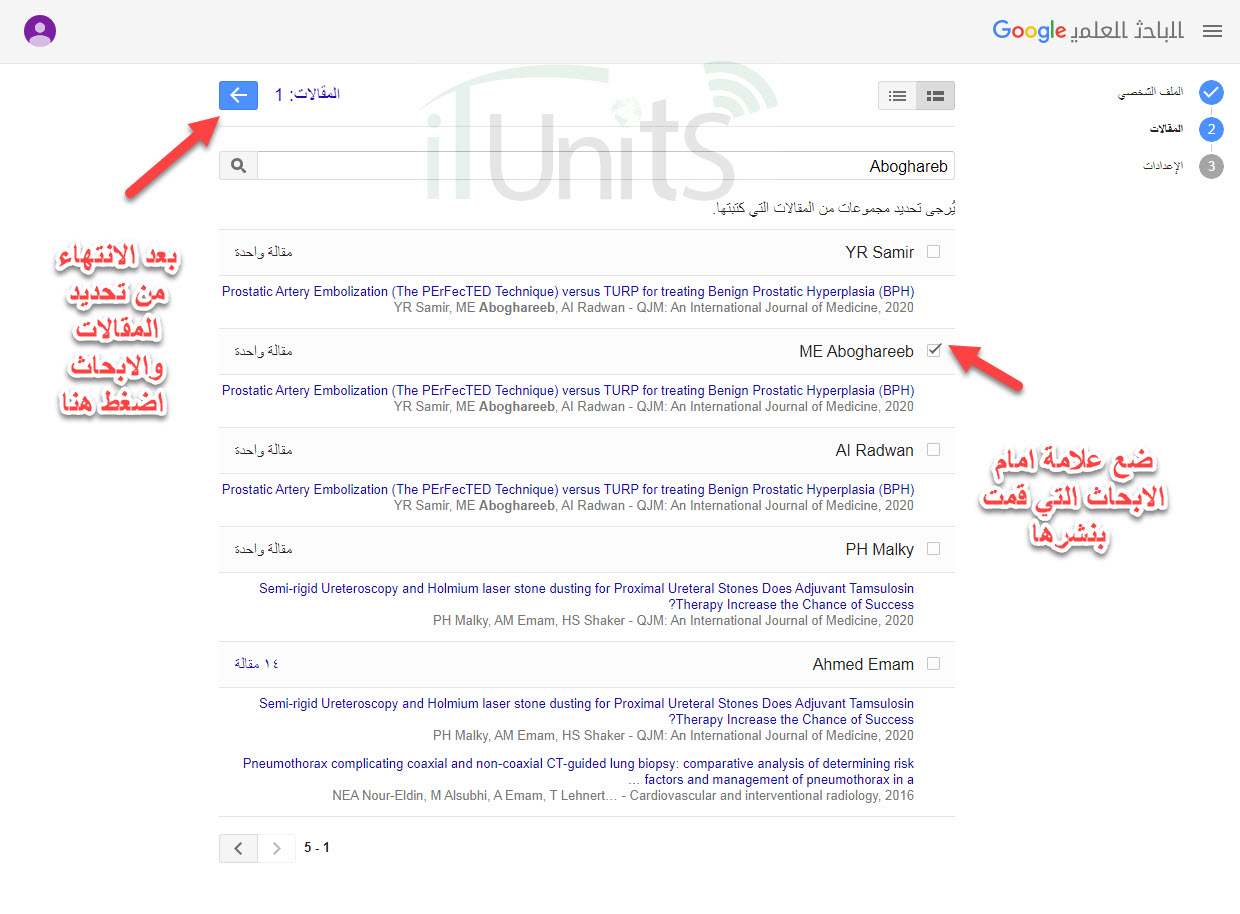Click the step 3 settings circle
This screenshot has width=1240, height=914.
coord(1210,166)
